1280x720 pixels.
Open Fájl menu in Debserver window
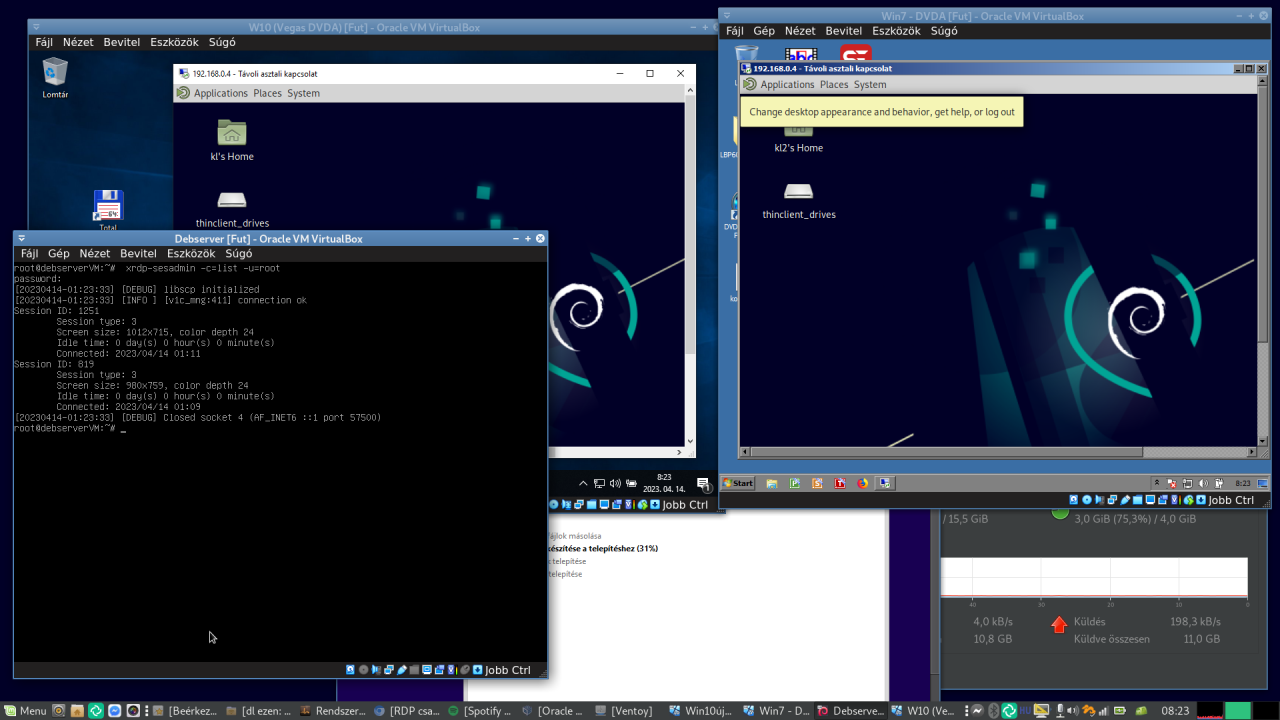(x=30, y=254)
